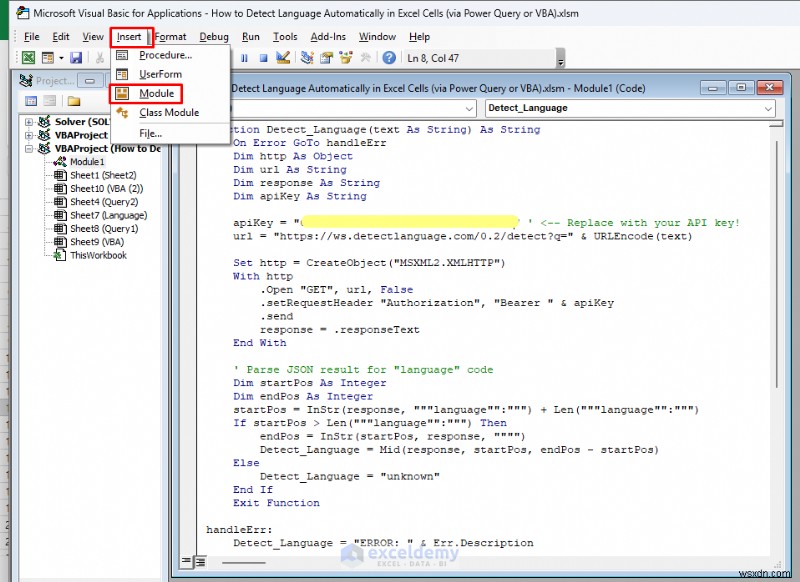Choose Procedure... from the Insert menu
Image resolution: width=800 pixels, height=582 pixels.
165,55
